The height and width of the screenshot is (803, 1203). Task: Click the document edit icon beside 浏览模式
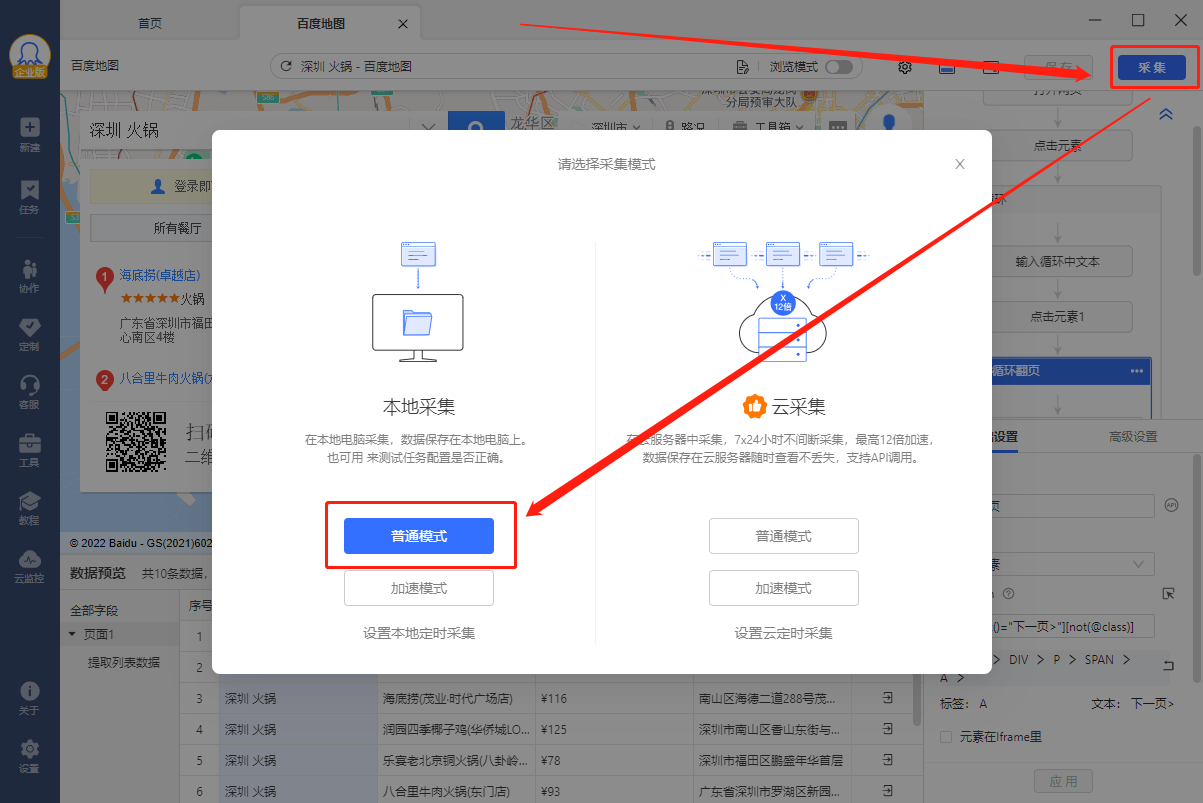[742, 67]
